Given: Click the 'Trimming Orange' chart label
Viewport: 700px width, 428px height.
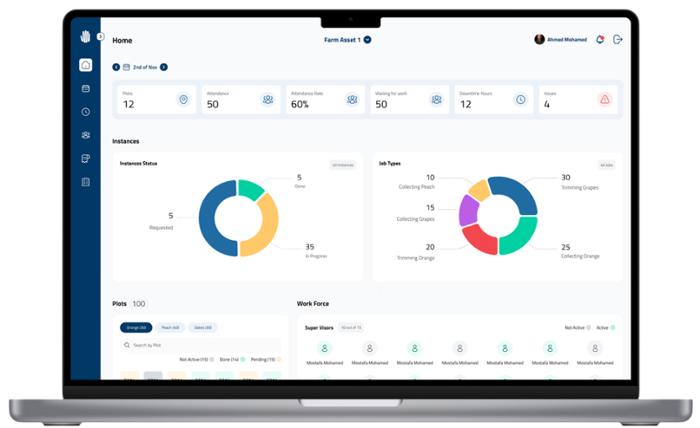Looking at the screenshot, I should pos(416,258).
